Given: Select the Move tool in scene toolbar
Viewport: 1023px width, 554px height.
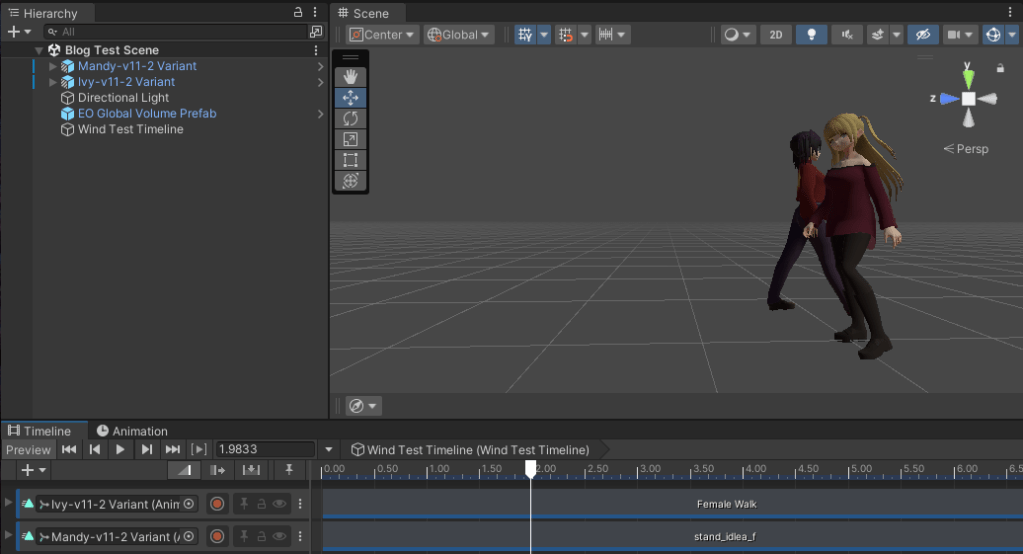Looking at the screenshot, I should point(350,98).
